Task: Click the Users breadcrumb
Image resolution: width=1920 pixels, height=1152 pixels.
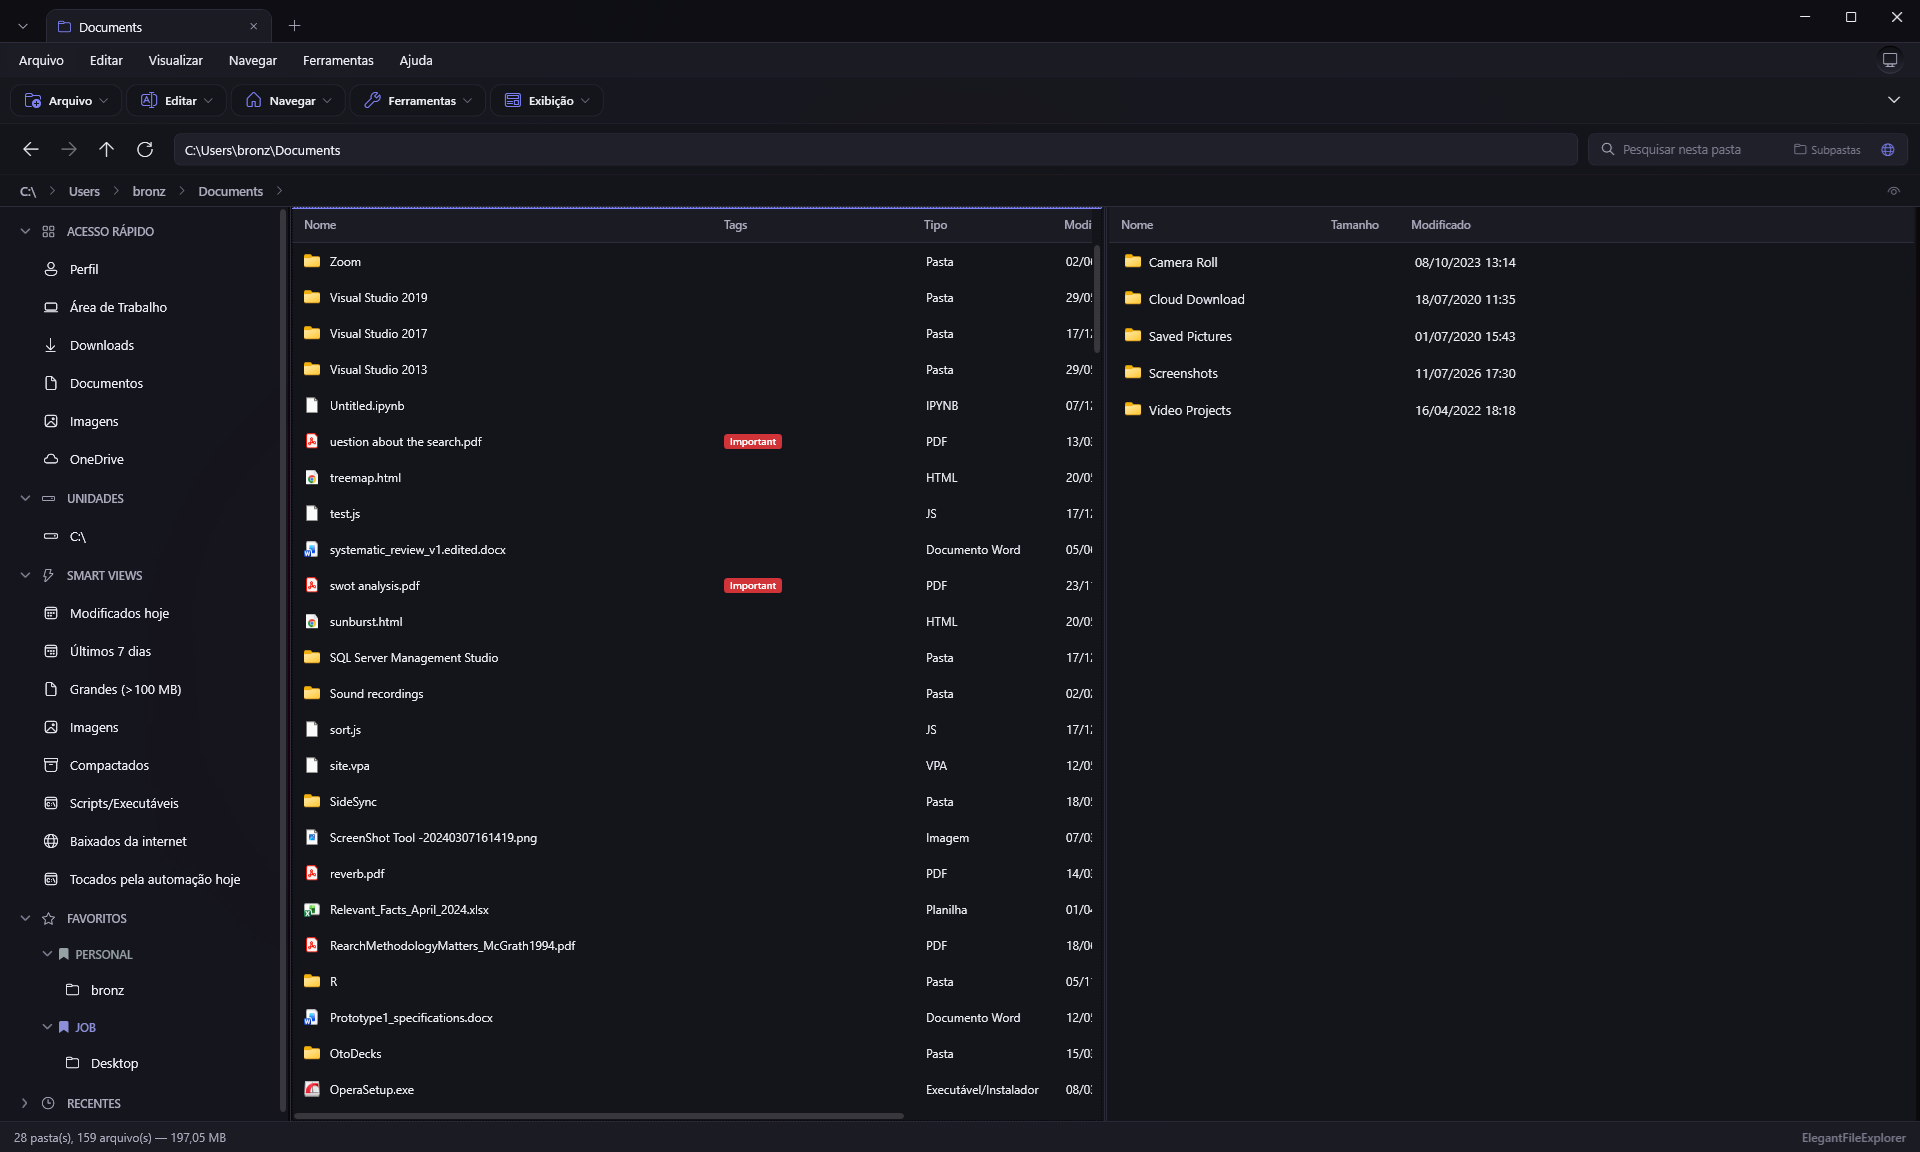Action: tap(84, 191)
